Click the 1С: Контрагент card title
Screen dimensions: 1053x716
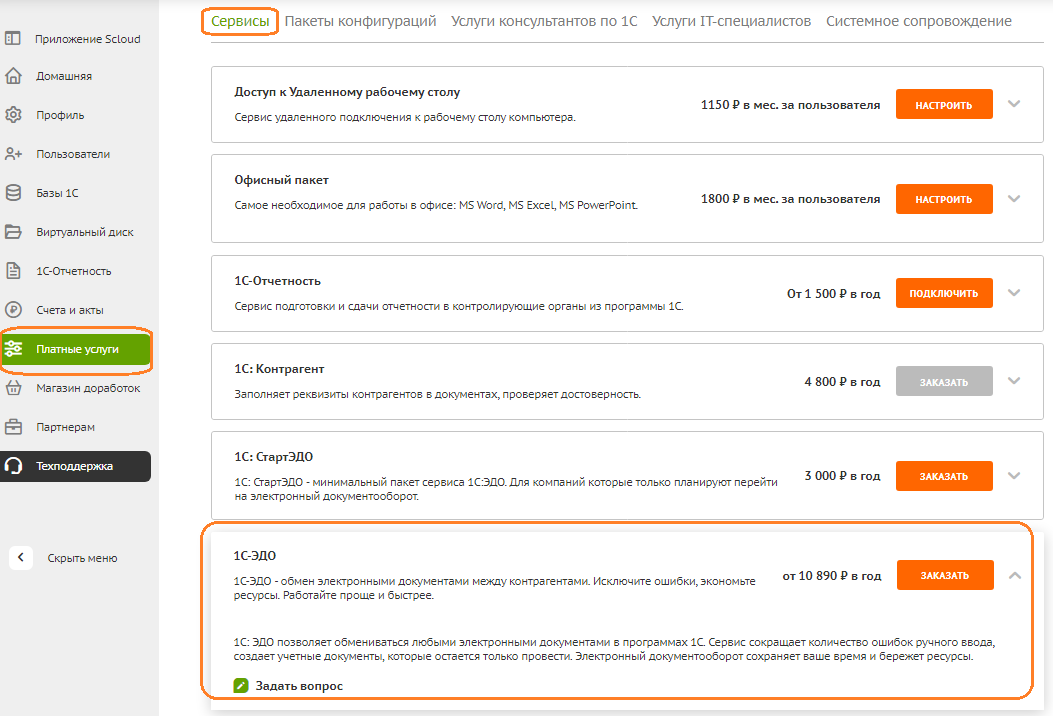coord(279,369)
